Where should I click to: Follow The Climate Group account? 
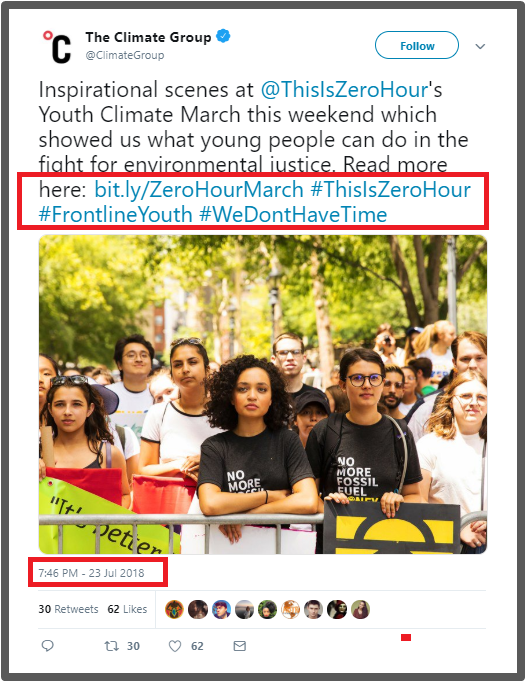point(417,45)
